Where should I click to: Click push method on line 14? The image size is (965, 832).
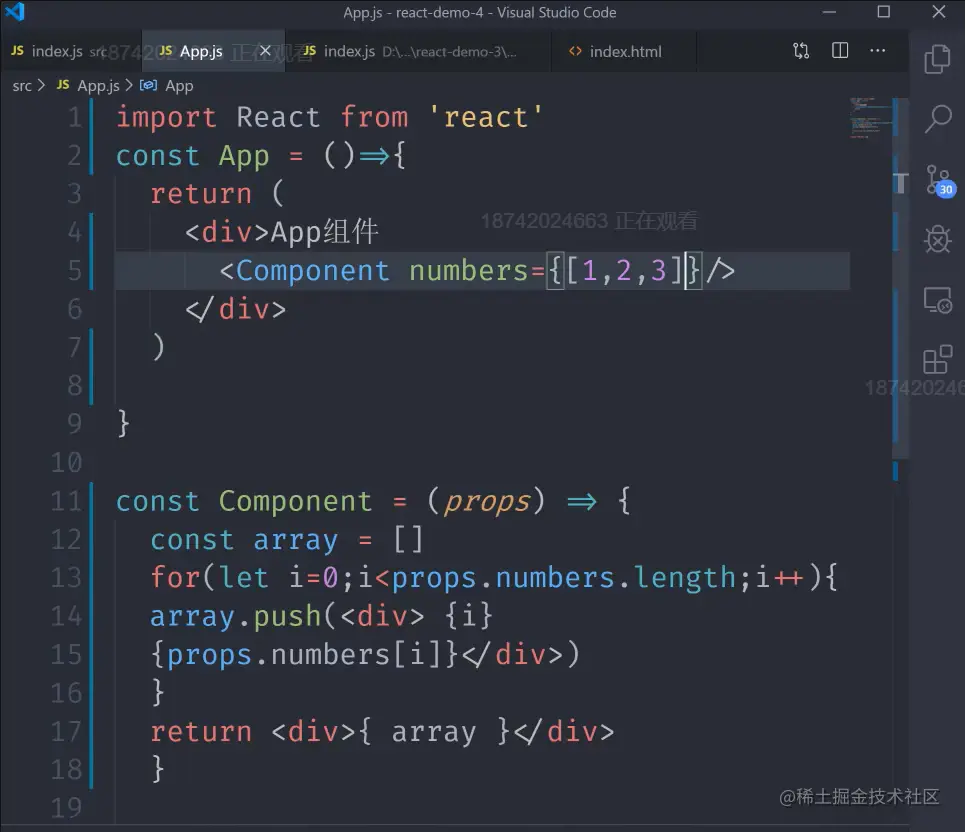click(287, 616)
